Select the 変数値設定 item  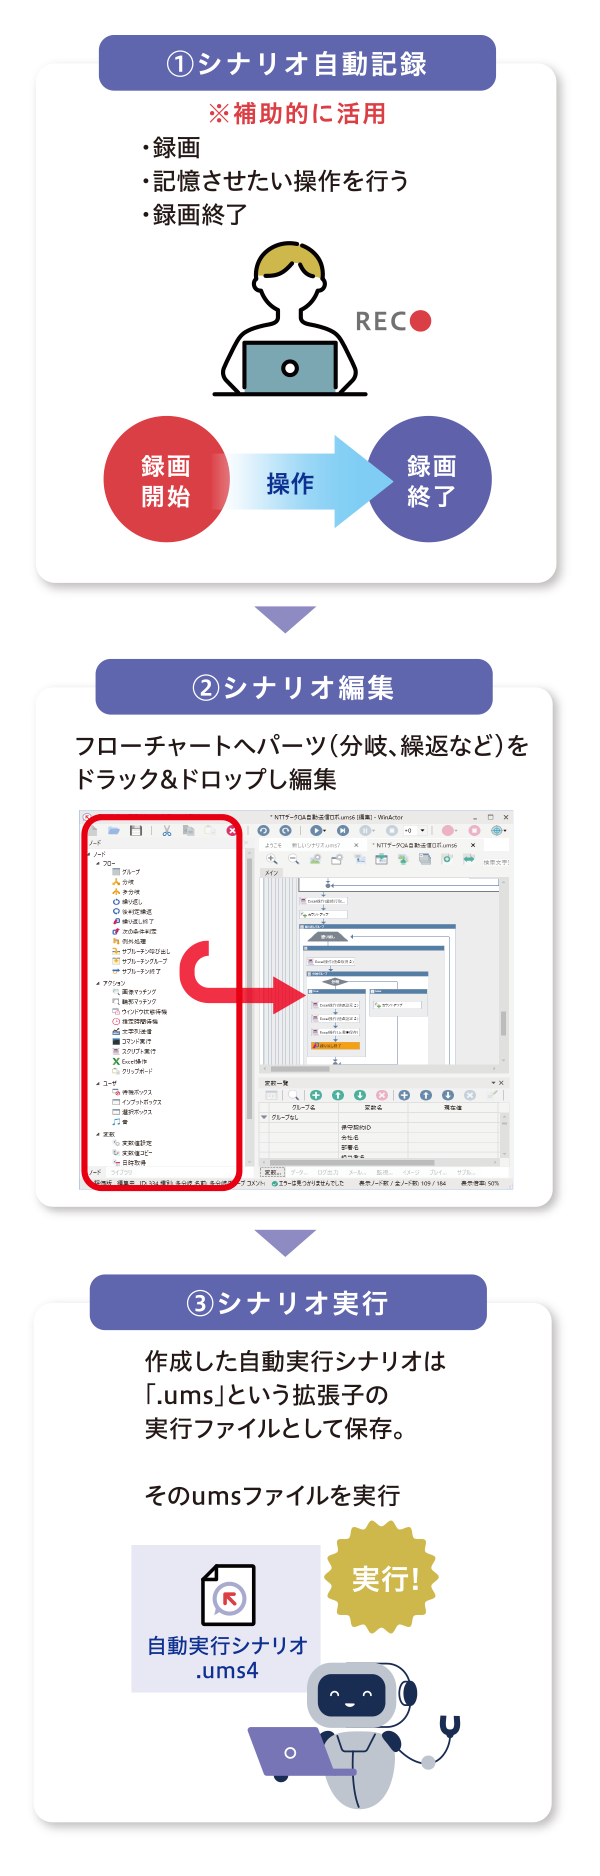(133, 1143)
